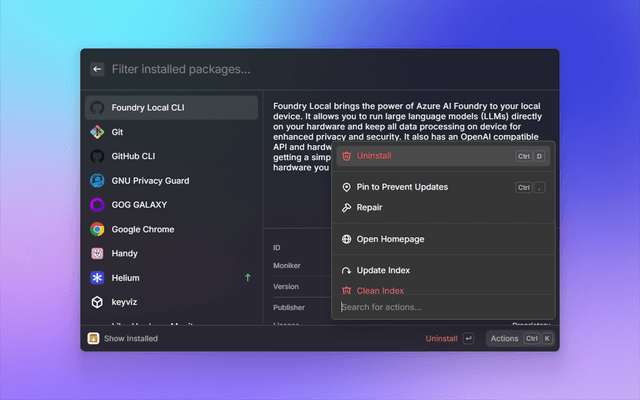Click the GOG GALAXY purple ring icon
This screenshot has width=640, height=400.
pos(97,205)
